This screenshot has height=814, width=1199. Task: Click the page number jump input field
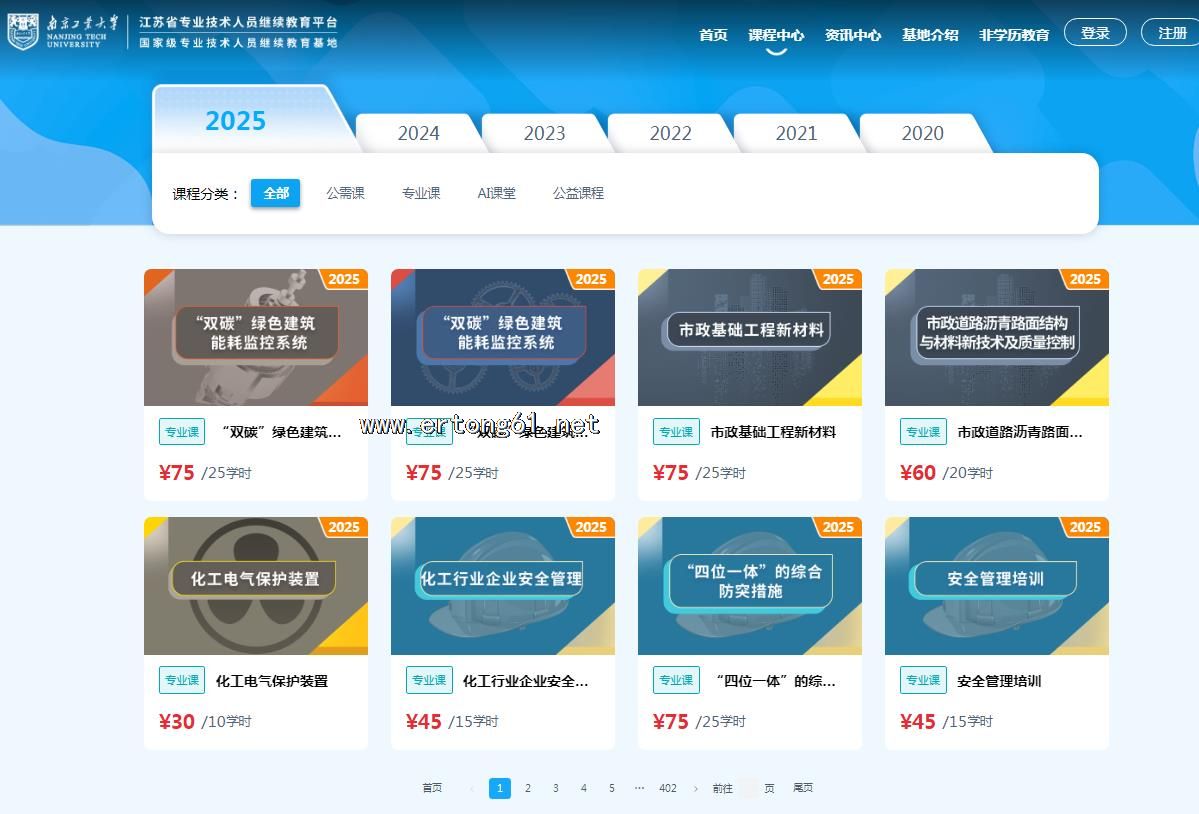[x=749, y=788]
